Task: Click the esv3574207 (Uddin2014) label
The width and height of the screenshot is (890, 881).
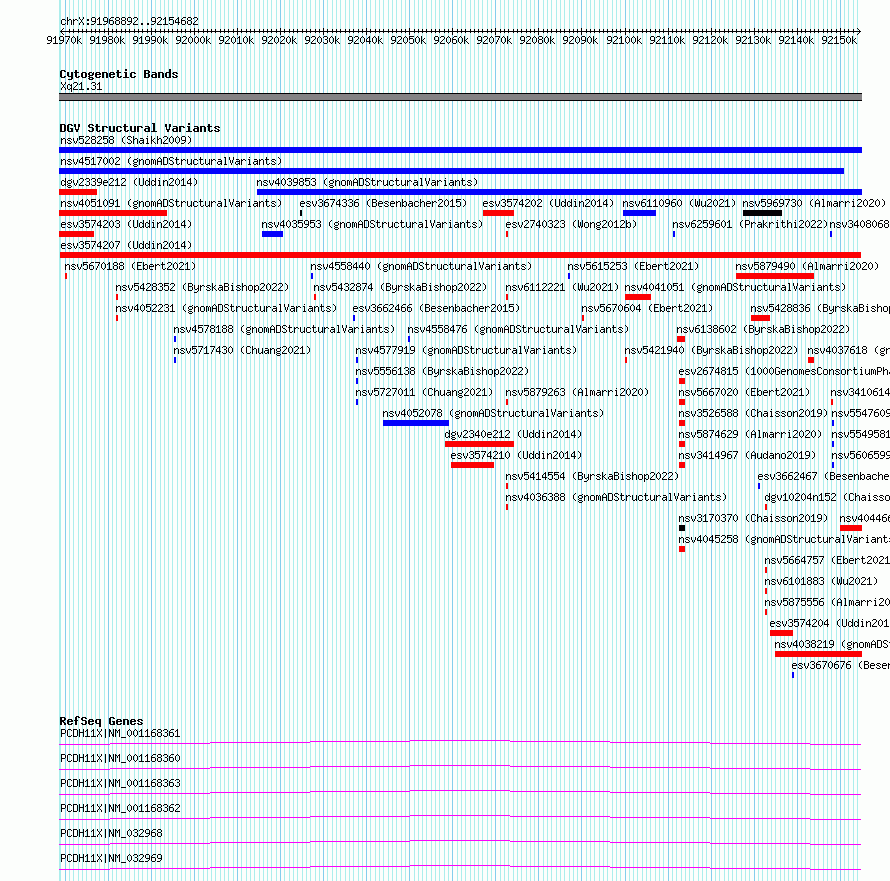Action: point(126,245)
